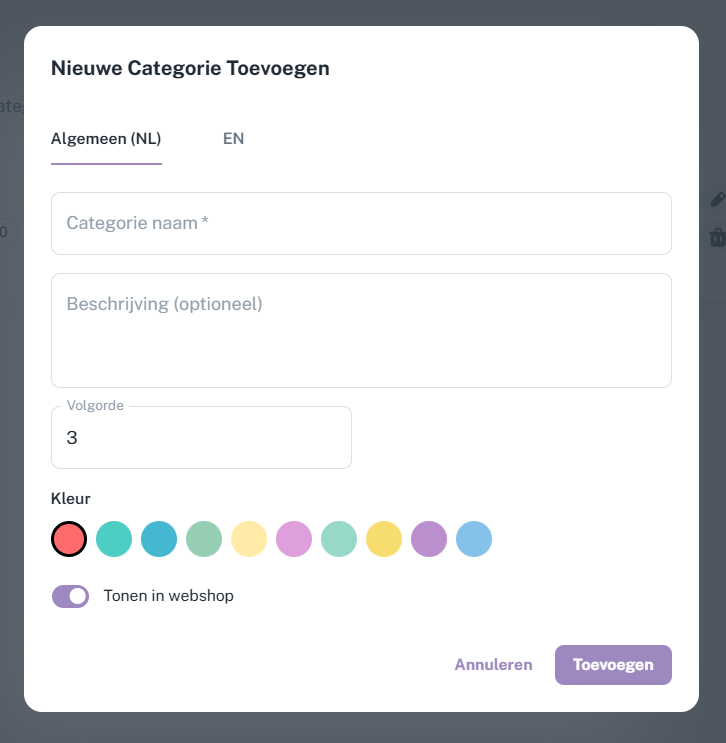Pick the golden yellow color swatch
726x743 pixels.
click(384, 539)
